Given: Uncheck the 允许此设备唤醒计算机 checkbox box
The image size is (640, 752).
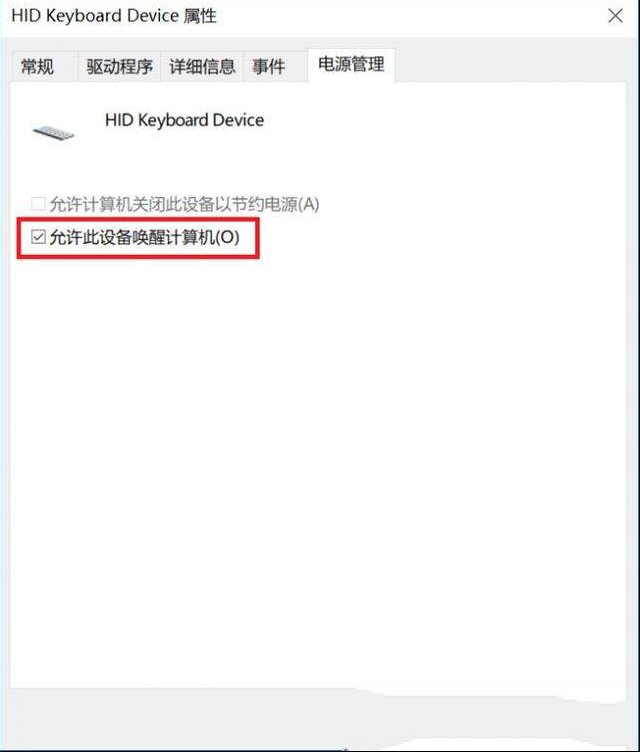Looking at the screenshot, I should (x=38, y=236).
